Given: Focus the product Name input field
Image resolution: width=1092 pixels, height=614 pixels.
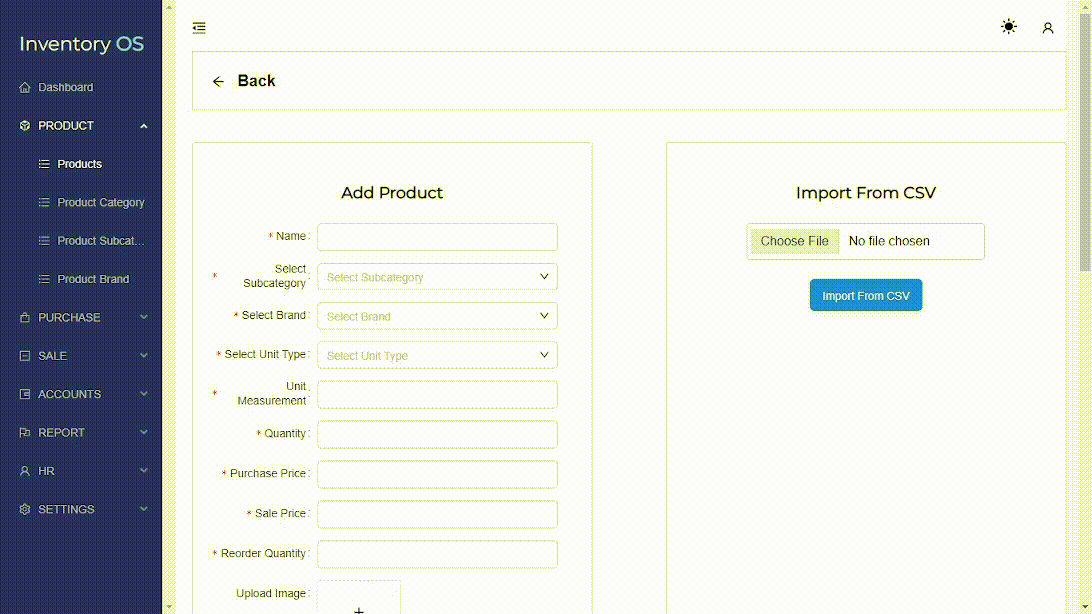Looking at the screenshot, I should (437, 237).
